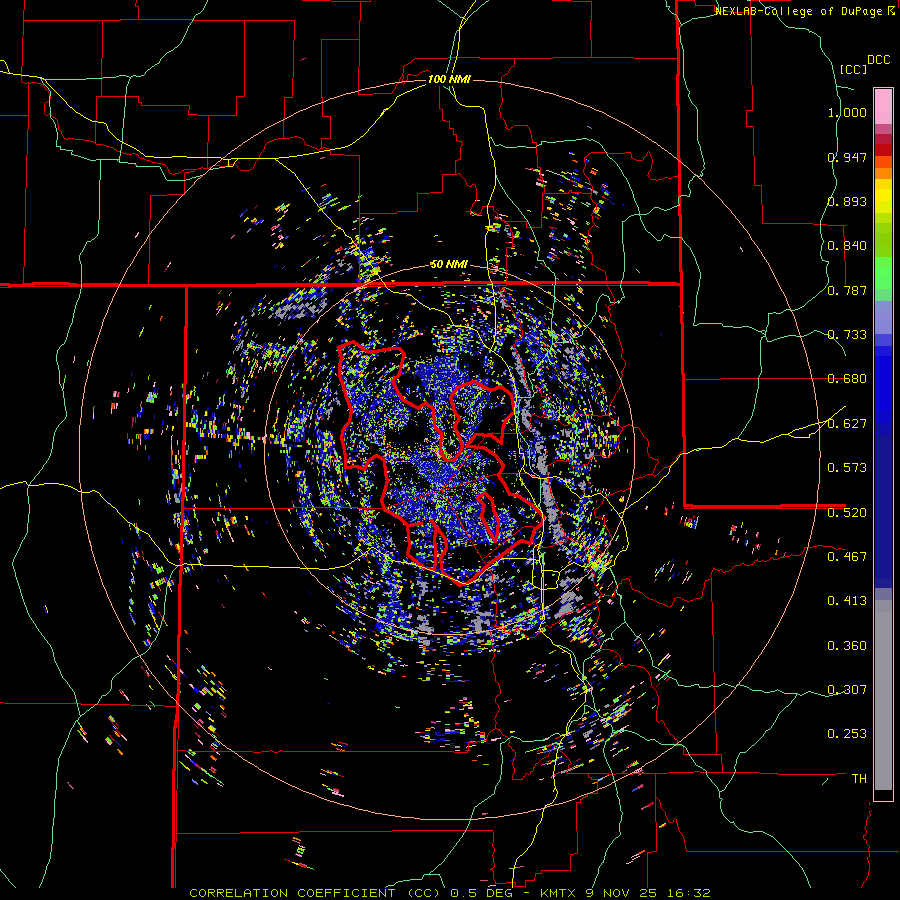Click the 1.000 value on color scale
Screen dimensions: 900x900
(847, 112)
